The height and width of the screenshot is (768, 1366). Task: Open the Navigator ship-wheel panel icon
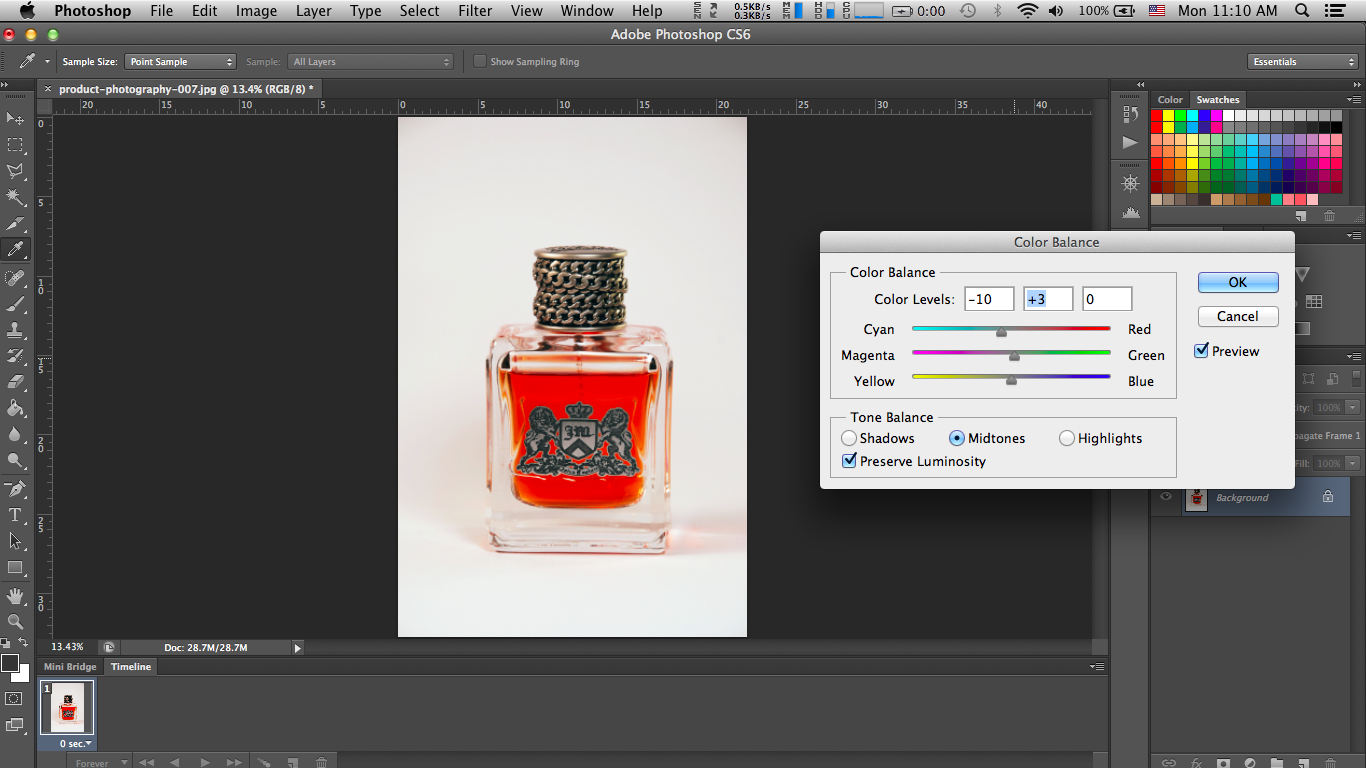point(1131,184)
